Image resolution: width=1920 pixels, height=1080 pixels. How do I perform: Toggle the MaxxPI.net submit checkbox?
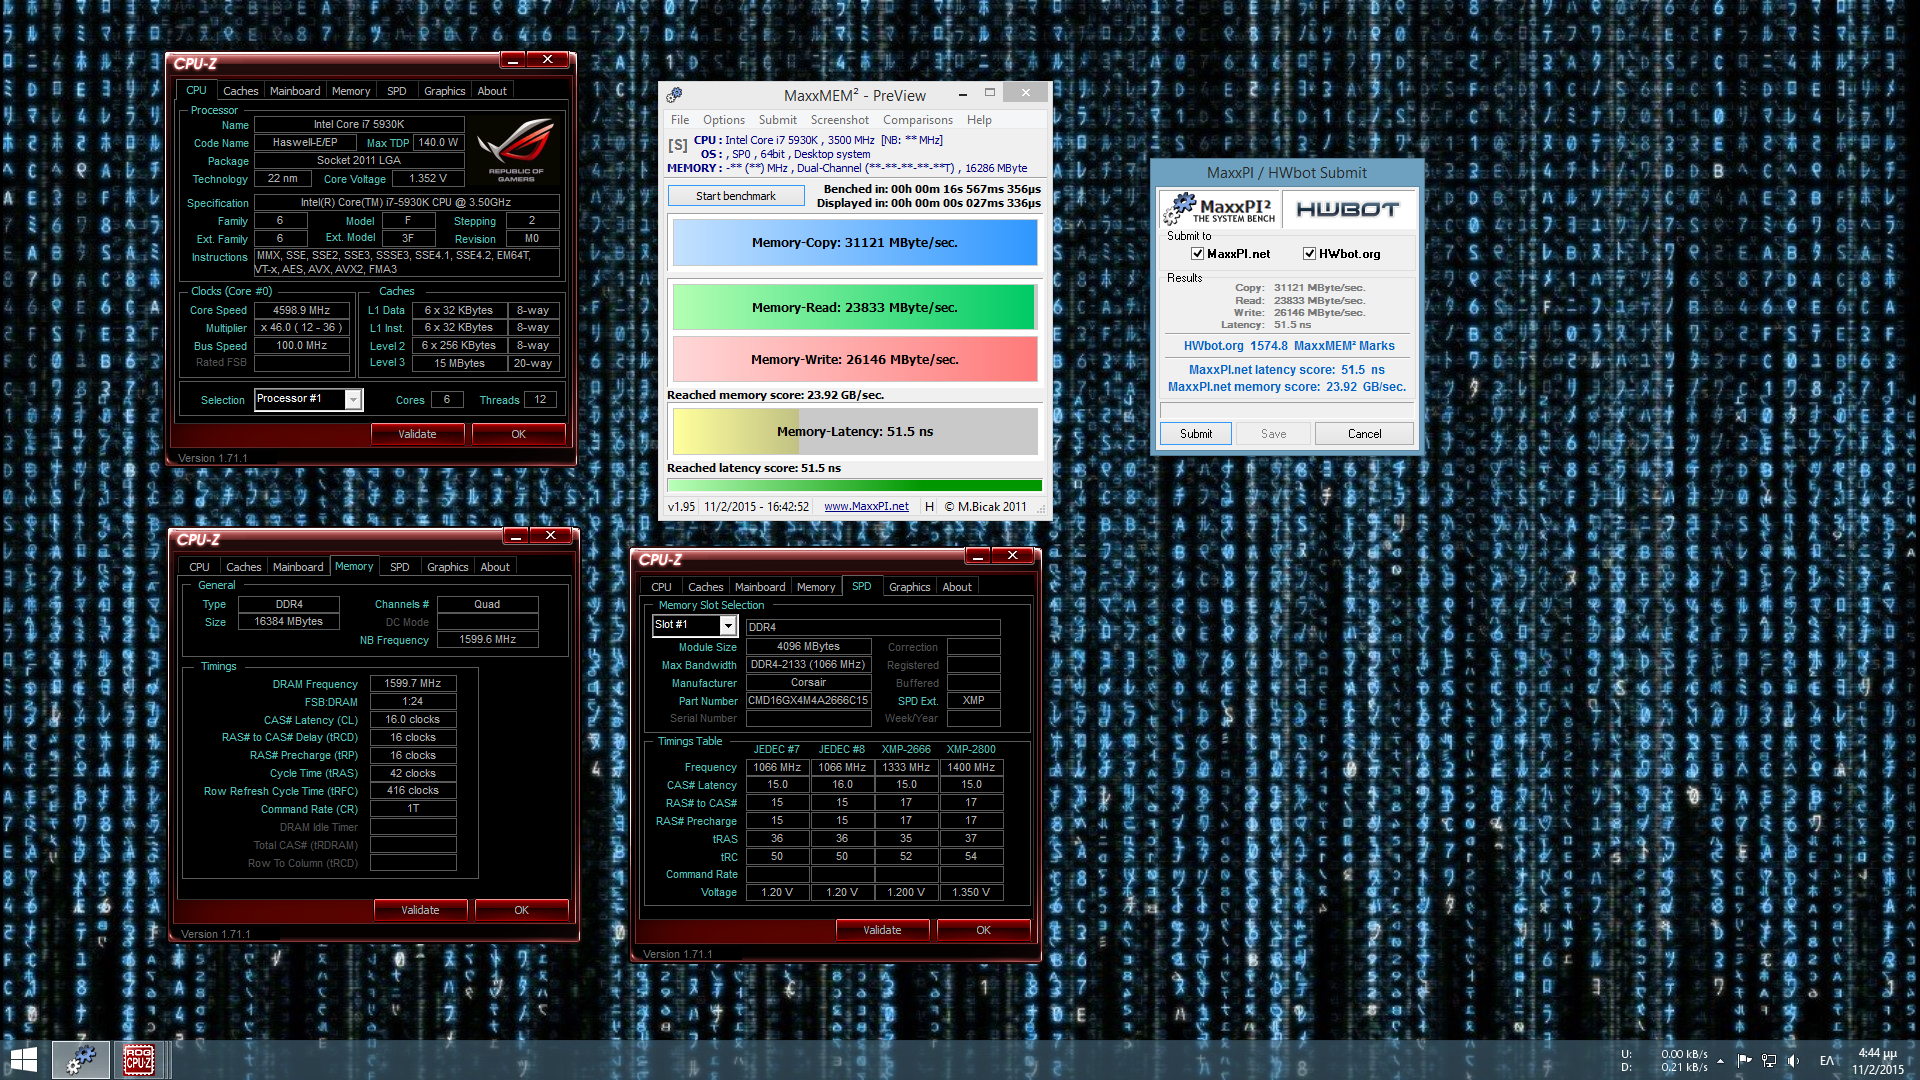point(1197,254)
